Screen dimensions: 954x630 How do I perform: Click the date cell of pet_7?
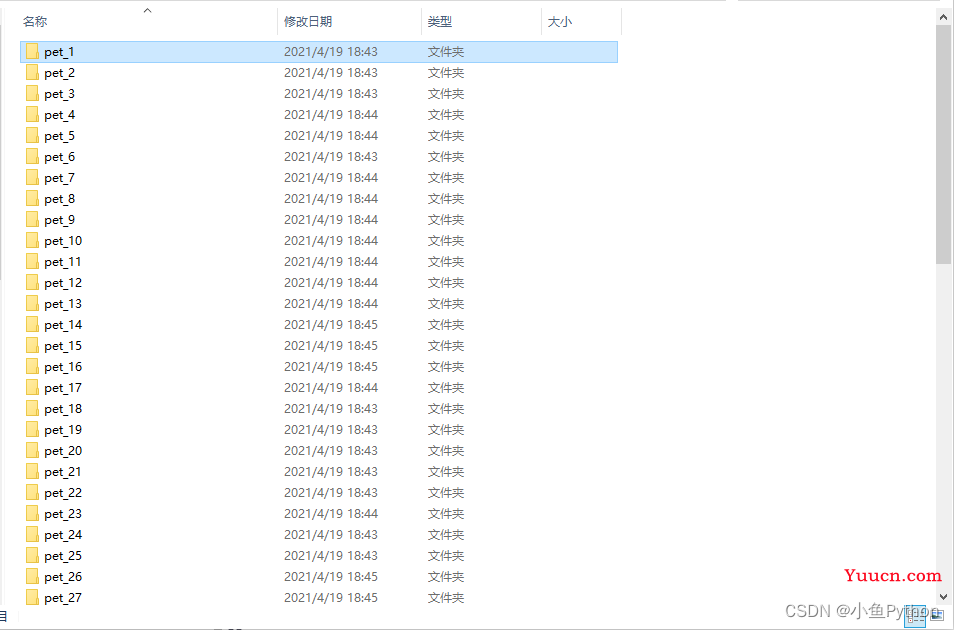[x=330, y=178]
